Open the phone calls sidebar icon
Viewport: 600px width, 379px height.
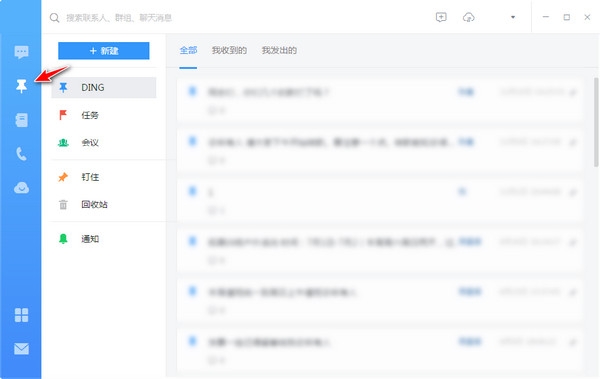click(x=21, y=154)
